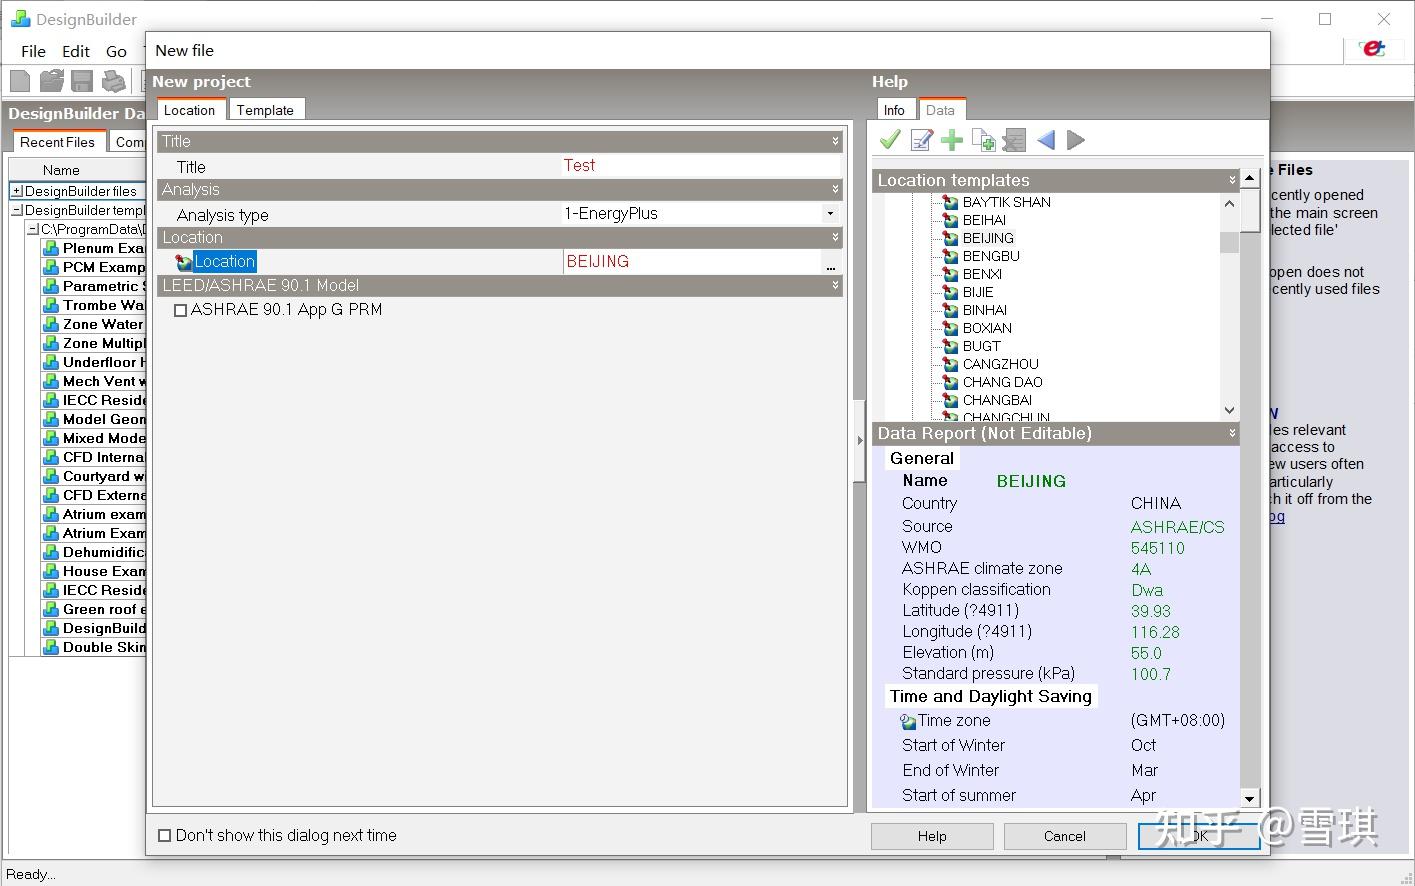Click the help panel scroll-up arrow
The width and height of the screenshot is (1415, 886).
pos(1249,178)
